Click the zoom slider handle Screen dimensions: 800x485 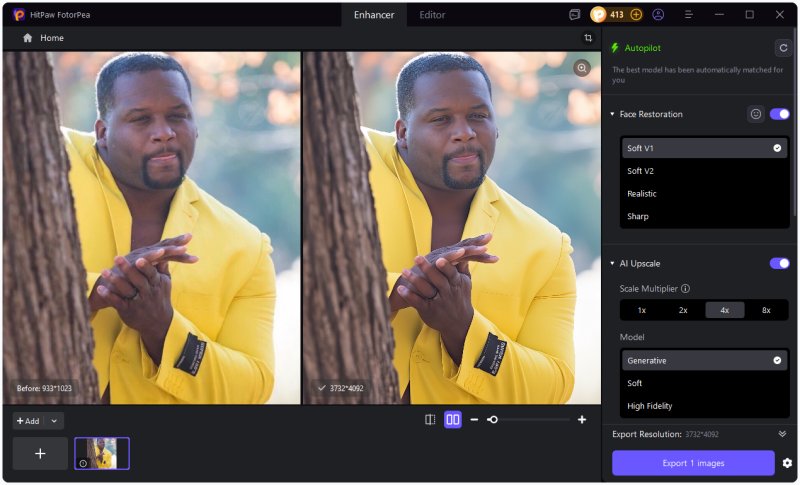[492, 420]
